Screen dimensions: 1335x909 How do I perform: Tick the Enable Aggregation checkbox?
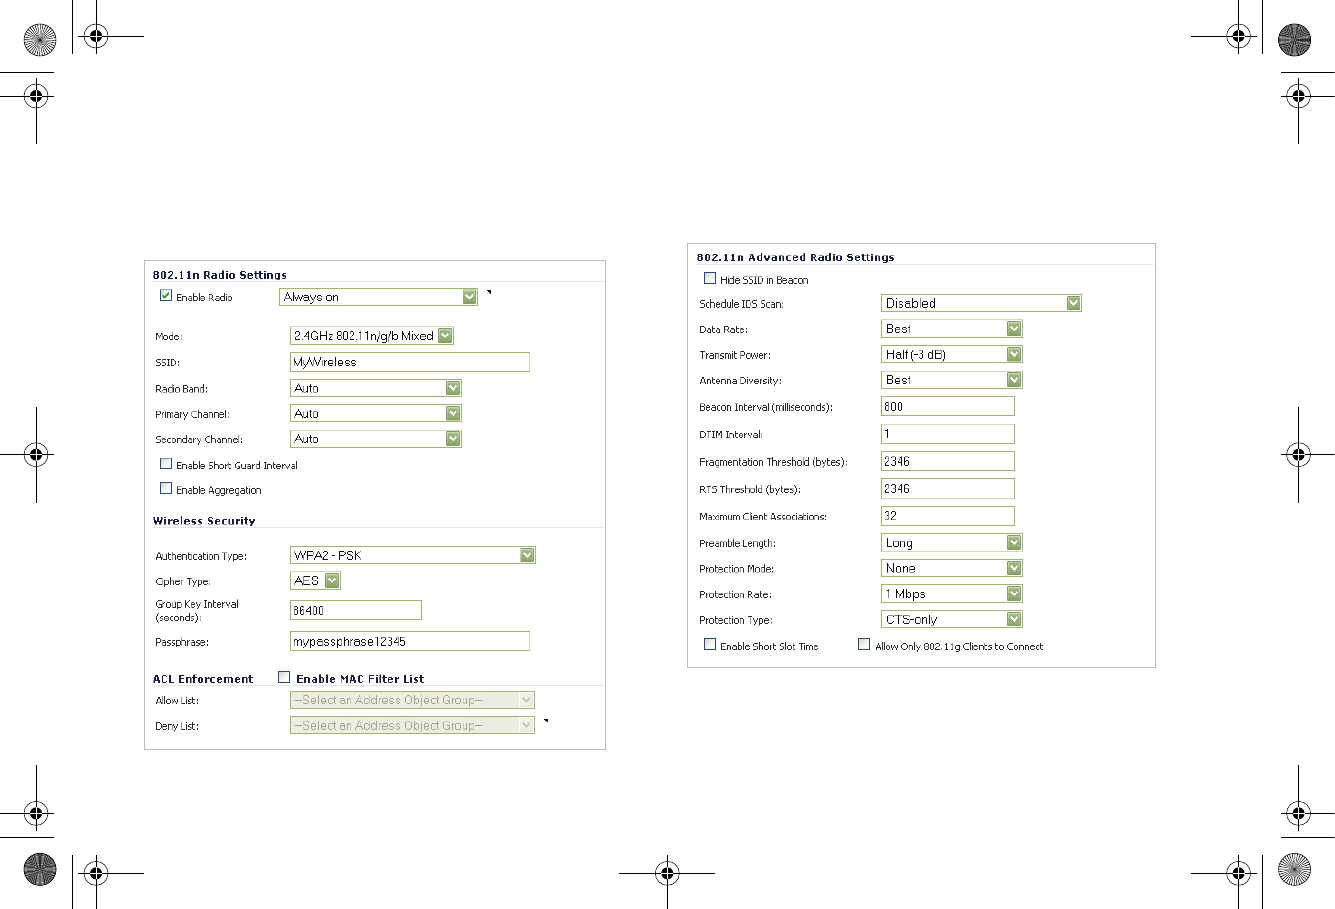[x=166, y=489]
